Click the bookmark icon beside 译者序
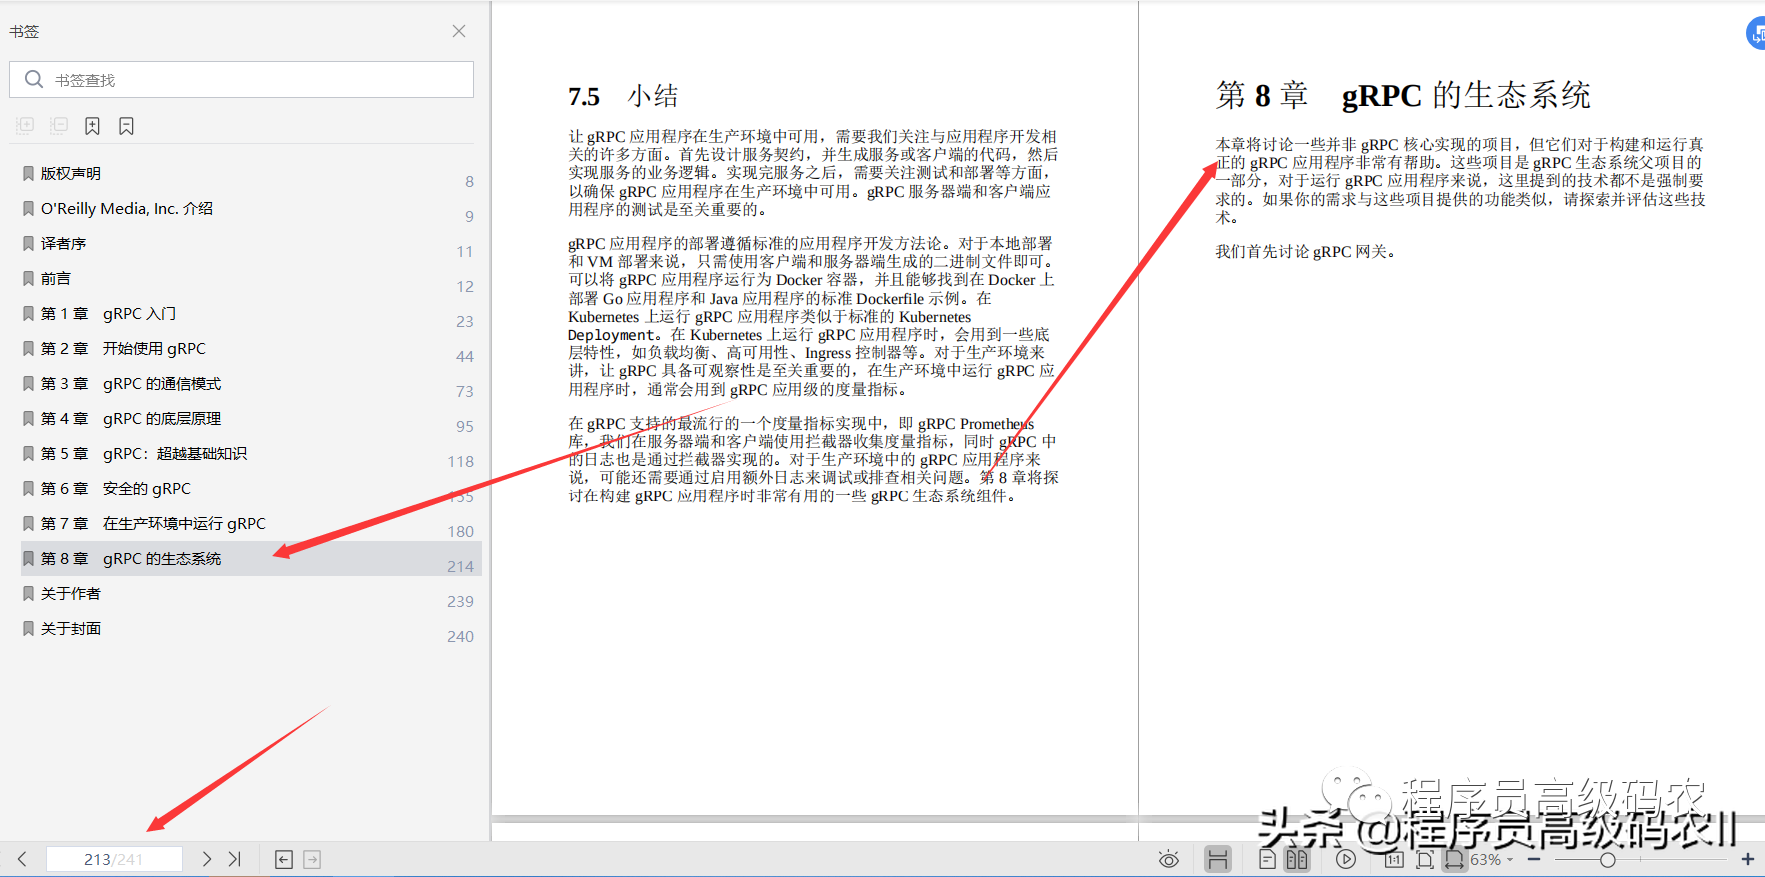 (x=28, y=243)
